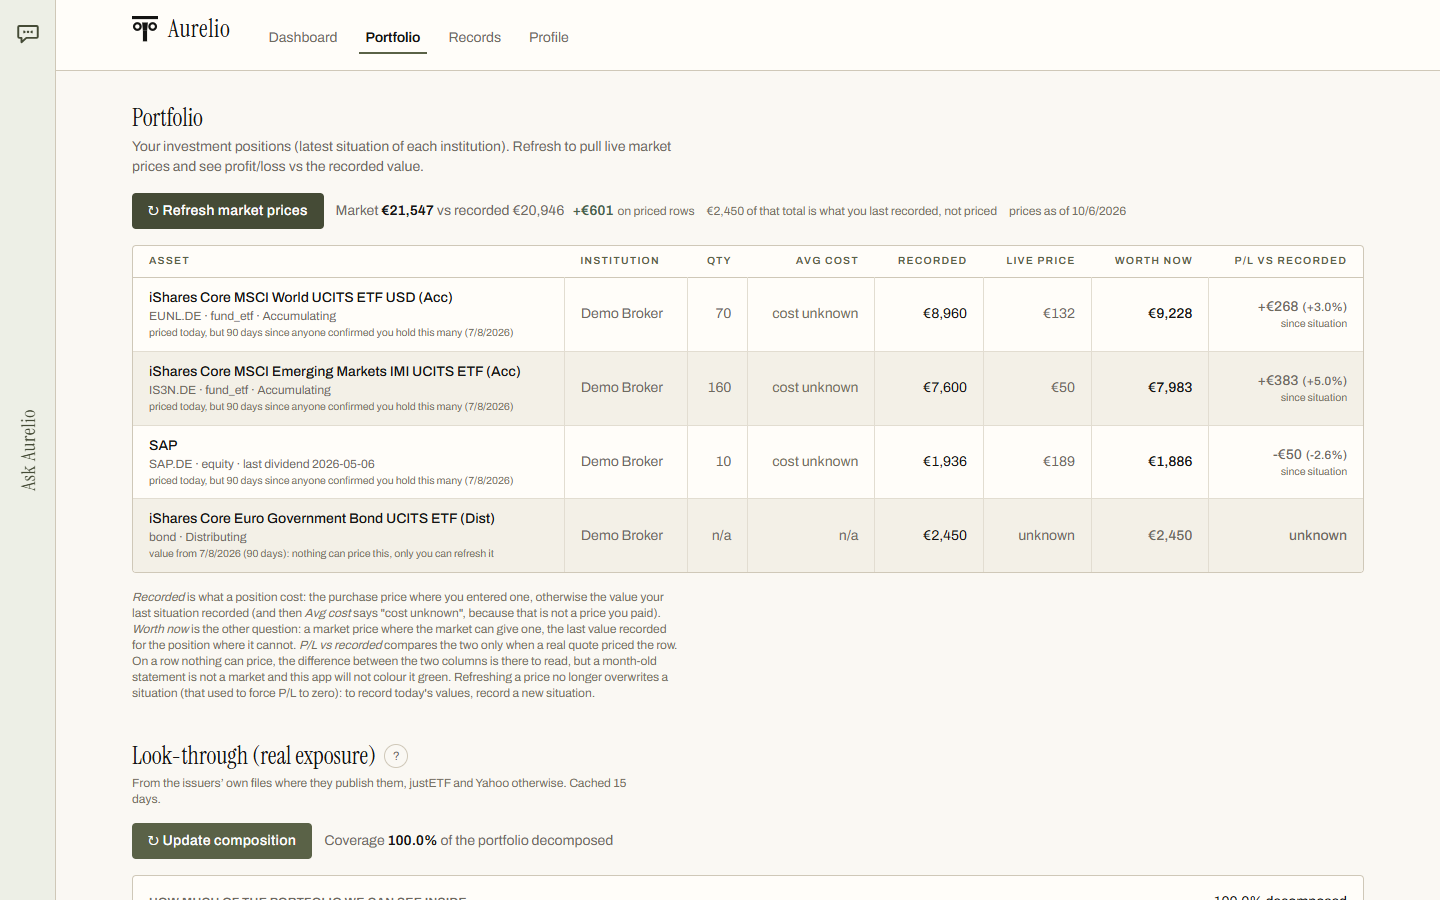The image size is (1440, 900).
Task: Click the live price €132
Action: [x=1059, y=313]
